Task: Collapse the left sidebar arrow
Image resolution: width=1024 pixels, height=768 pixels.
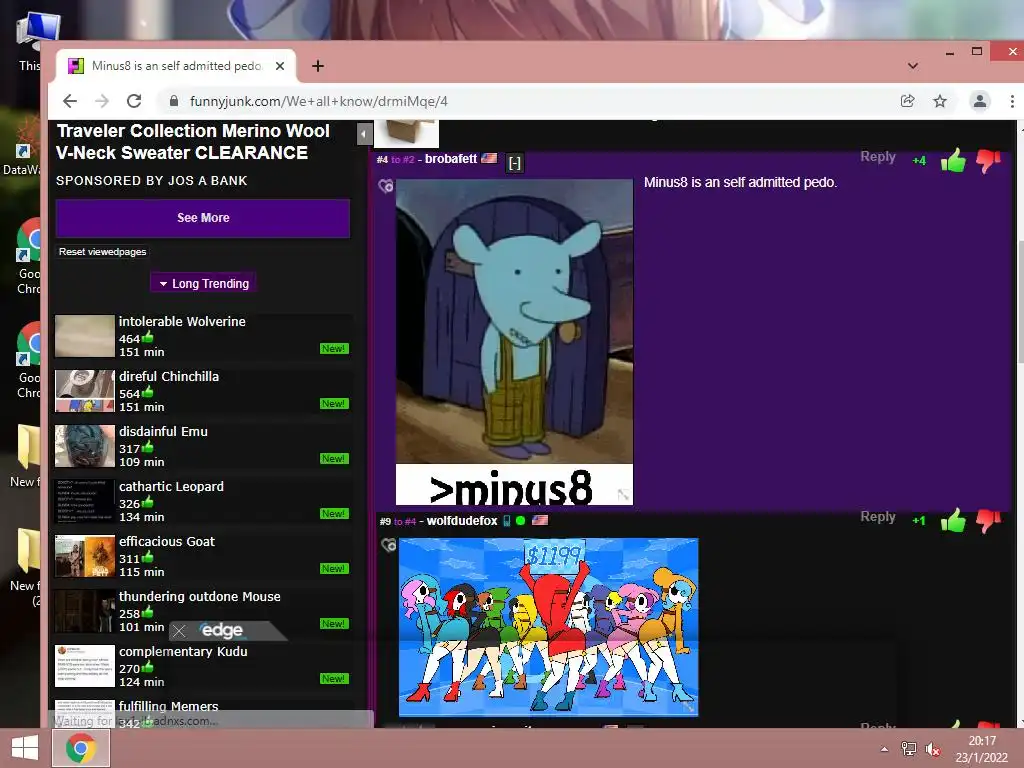Action: coord(364,135)
